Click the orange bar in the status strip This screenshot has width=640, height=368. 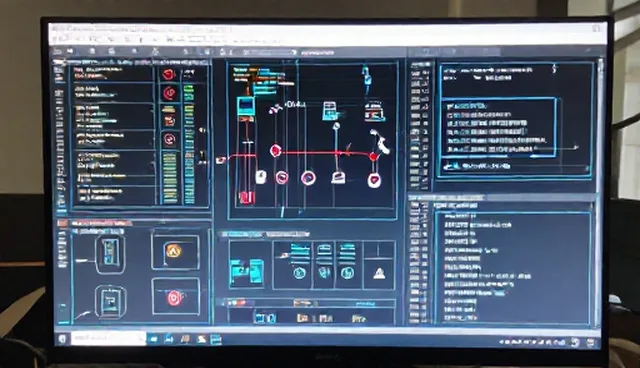(304, 303)
